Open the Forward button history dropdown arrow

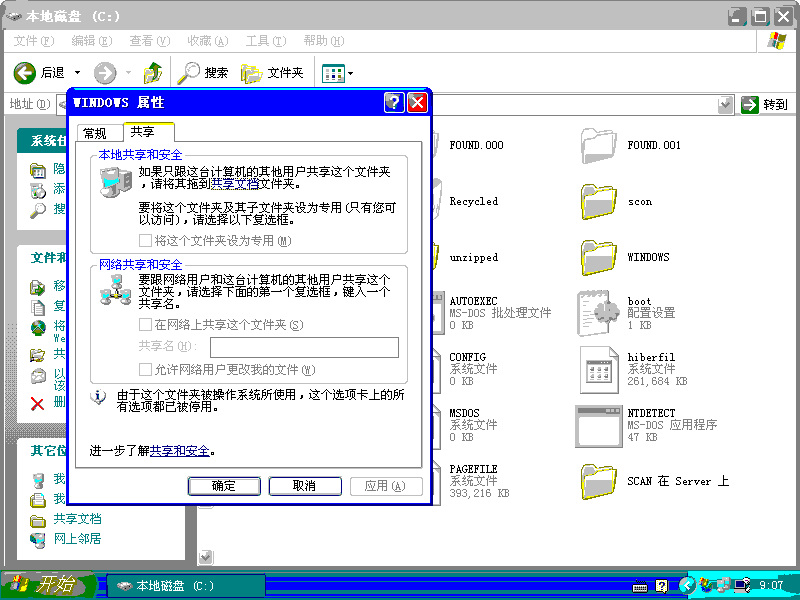coord(129,73)
